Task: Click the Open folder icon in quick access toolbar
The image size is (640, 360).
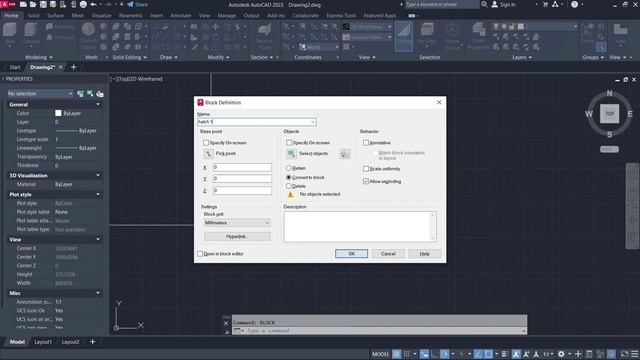Action: (33, 4)
